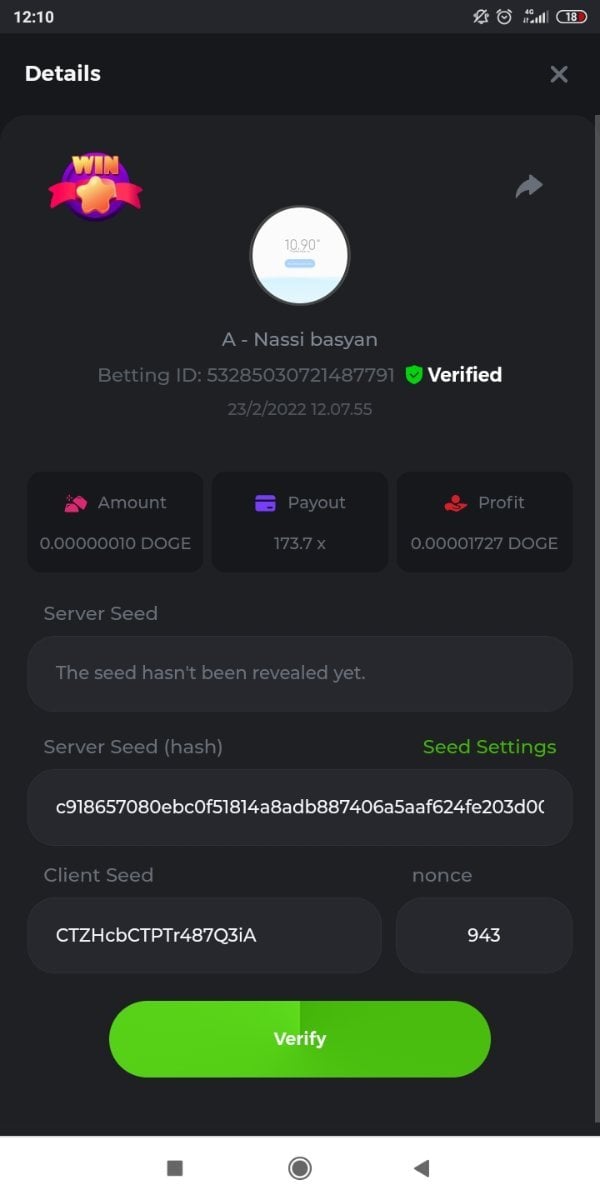Tap the Amount bet icon
The image size is (600, 1200).
pyautogui.click(x=76, y=503)
